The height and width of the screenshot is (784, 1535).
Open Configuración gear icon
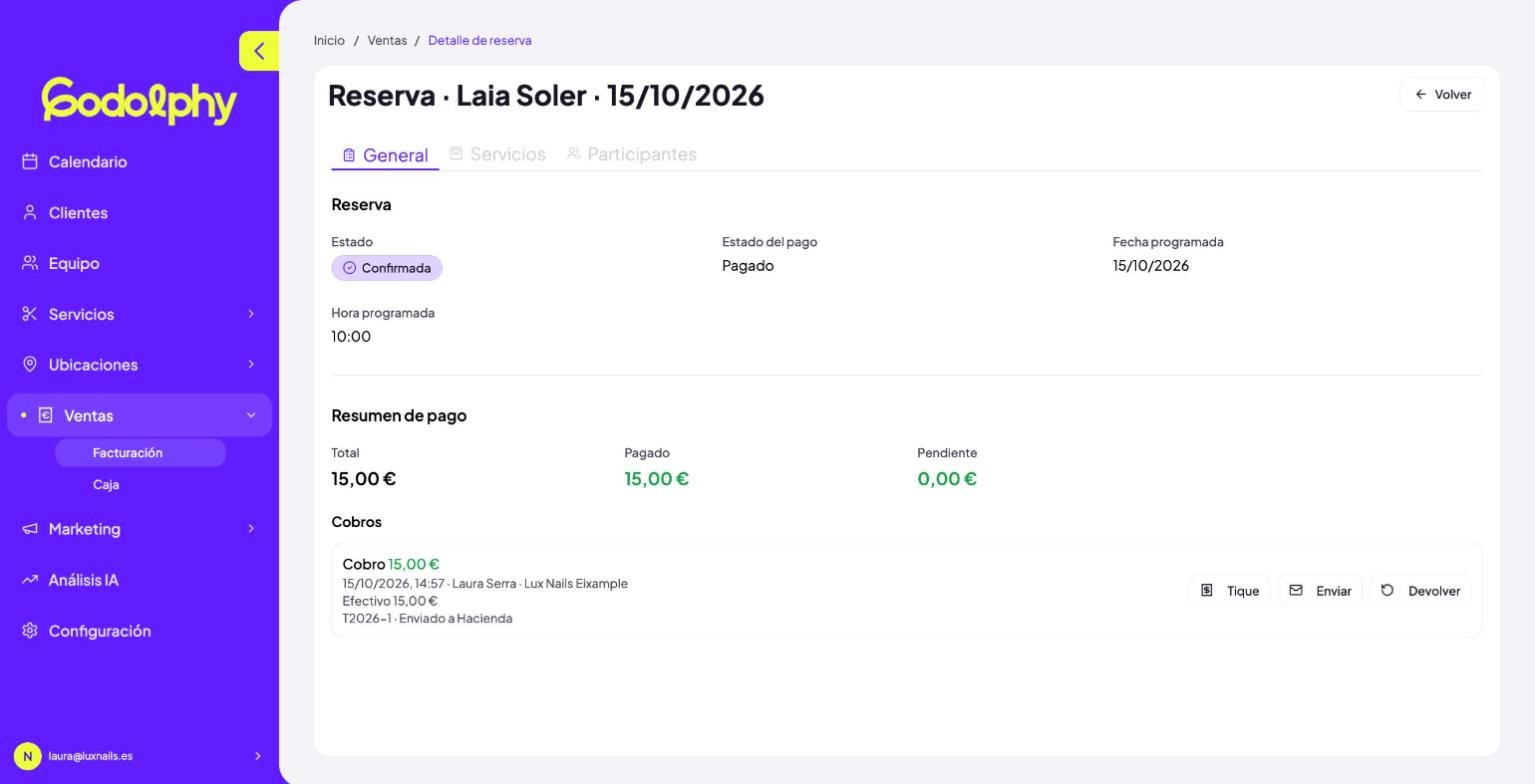click(x=30, y=630)
